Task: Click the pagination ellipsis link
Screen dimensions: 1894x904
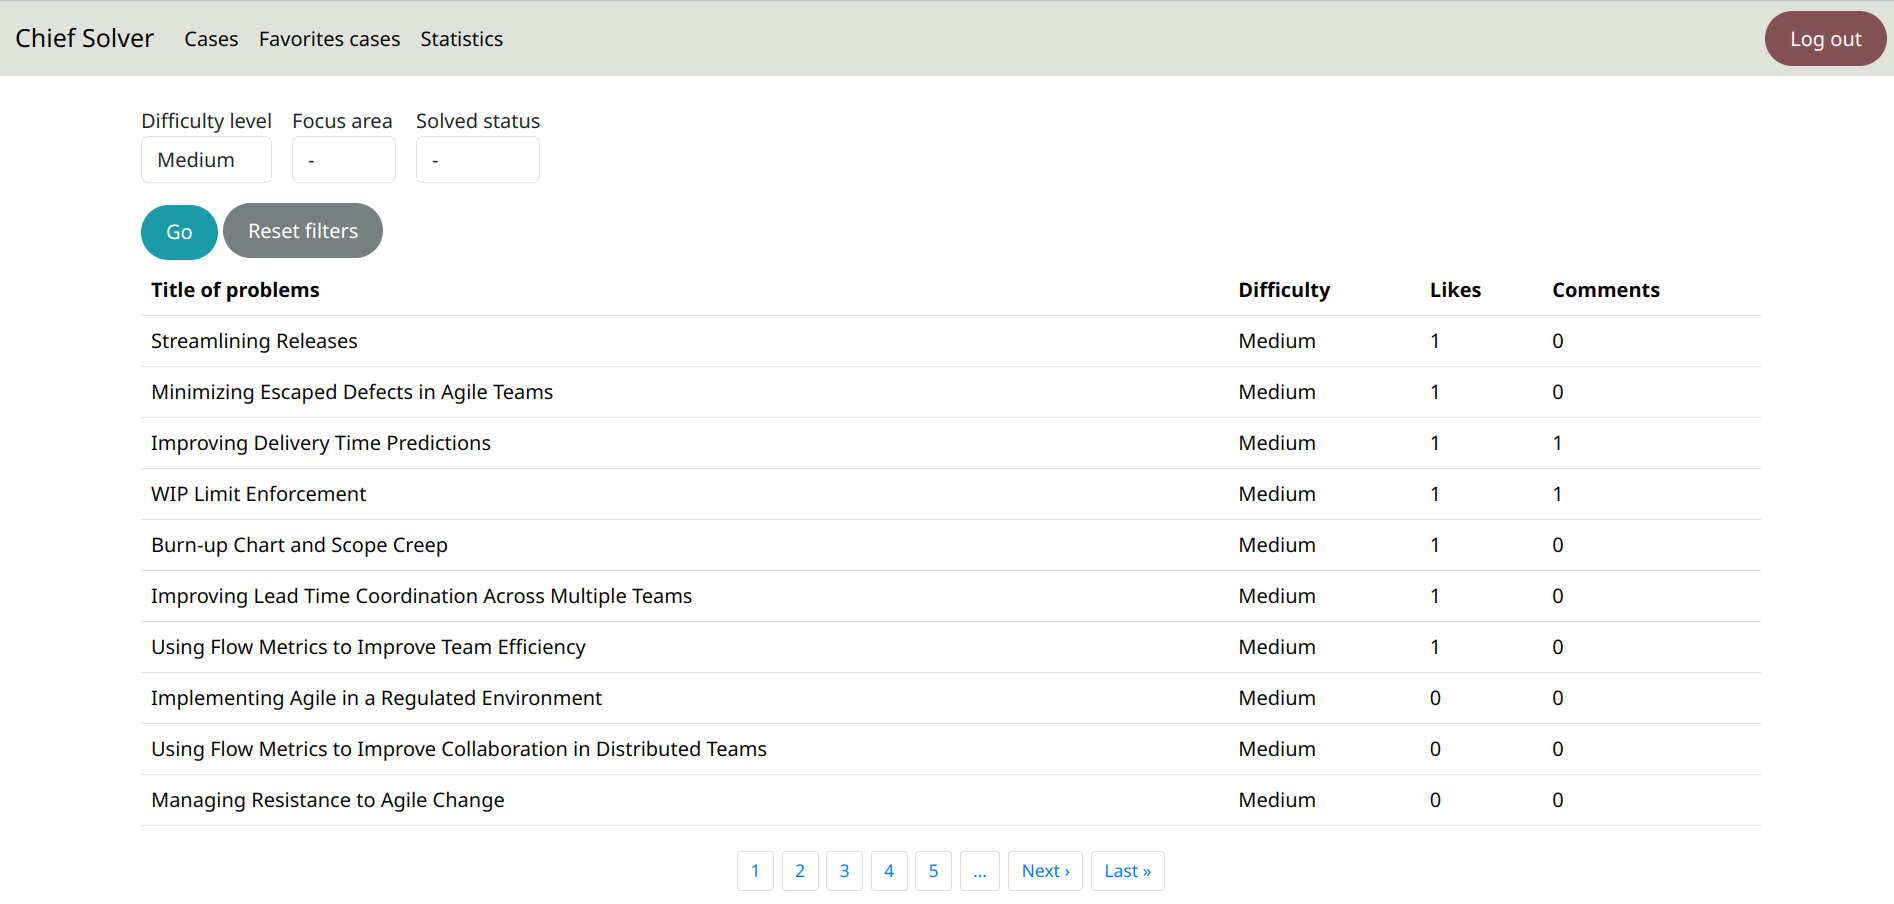Action: (980, 871)
